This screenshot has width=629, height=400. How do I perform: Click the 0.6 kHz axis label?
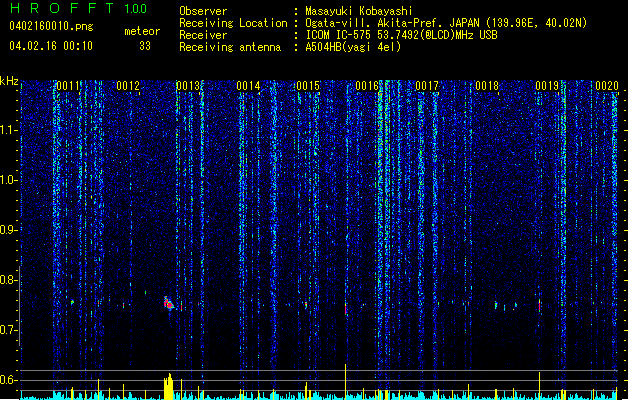pyautogui.click(x=9, y=380)
